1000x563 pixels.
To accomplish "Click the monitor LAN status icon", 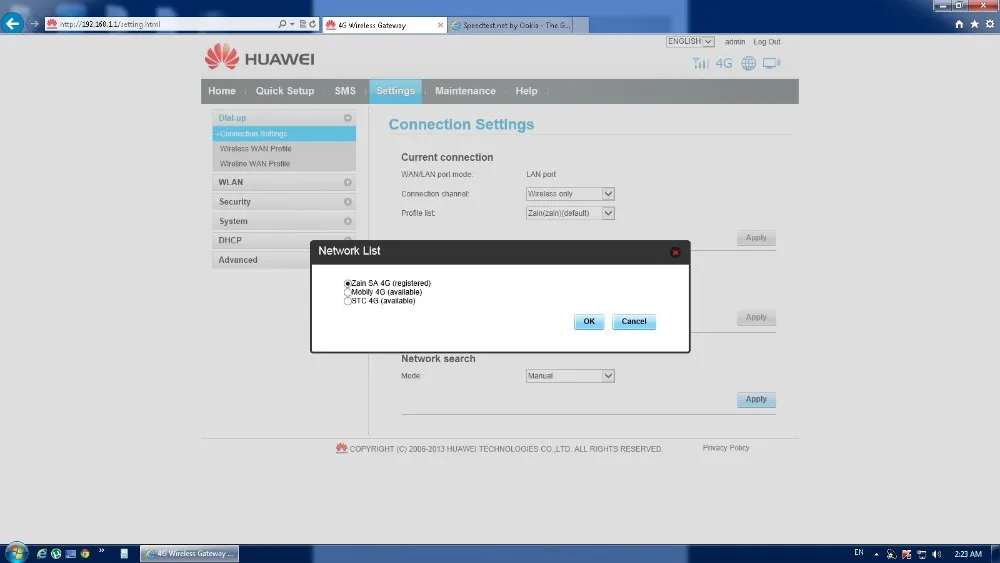I will tap(771, 63).
